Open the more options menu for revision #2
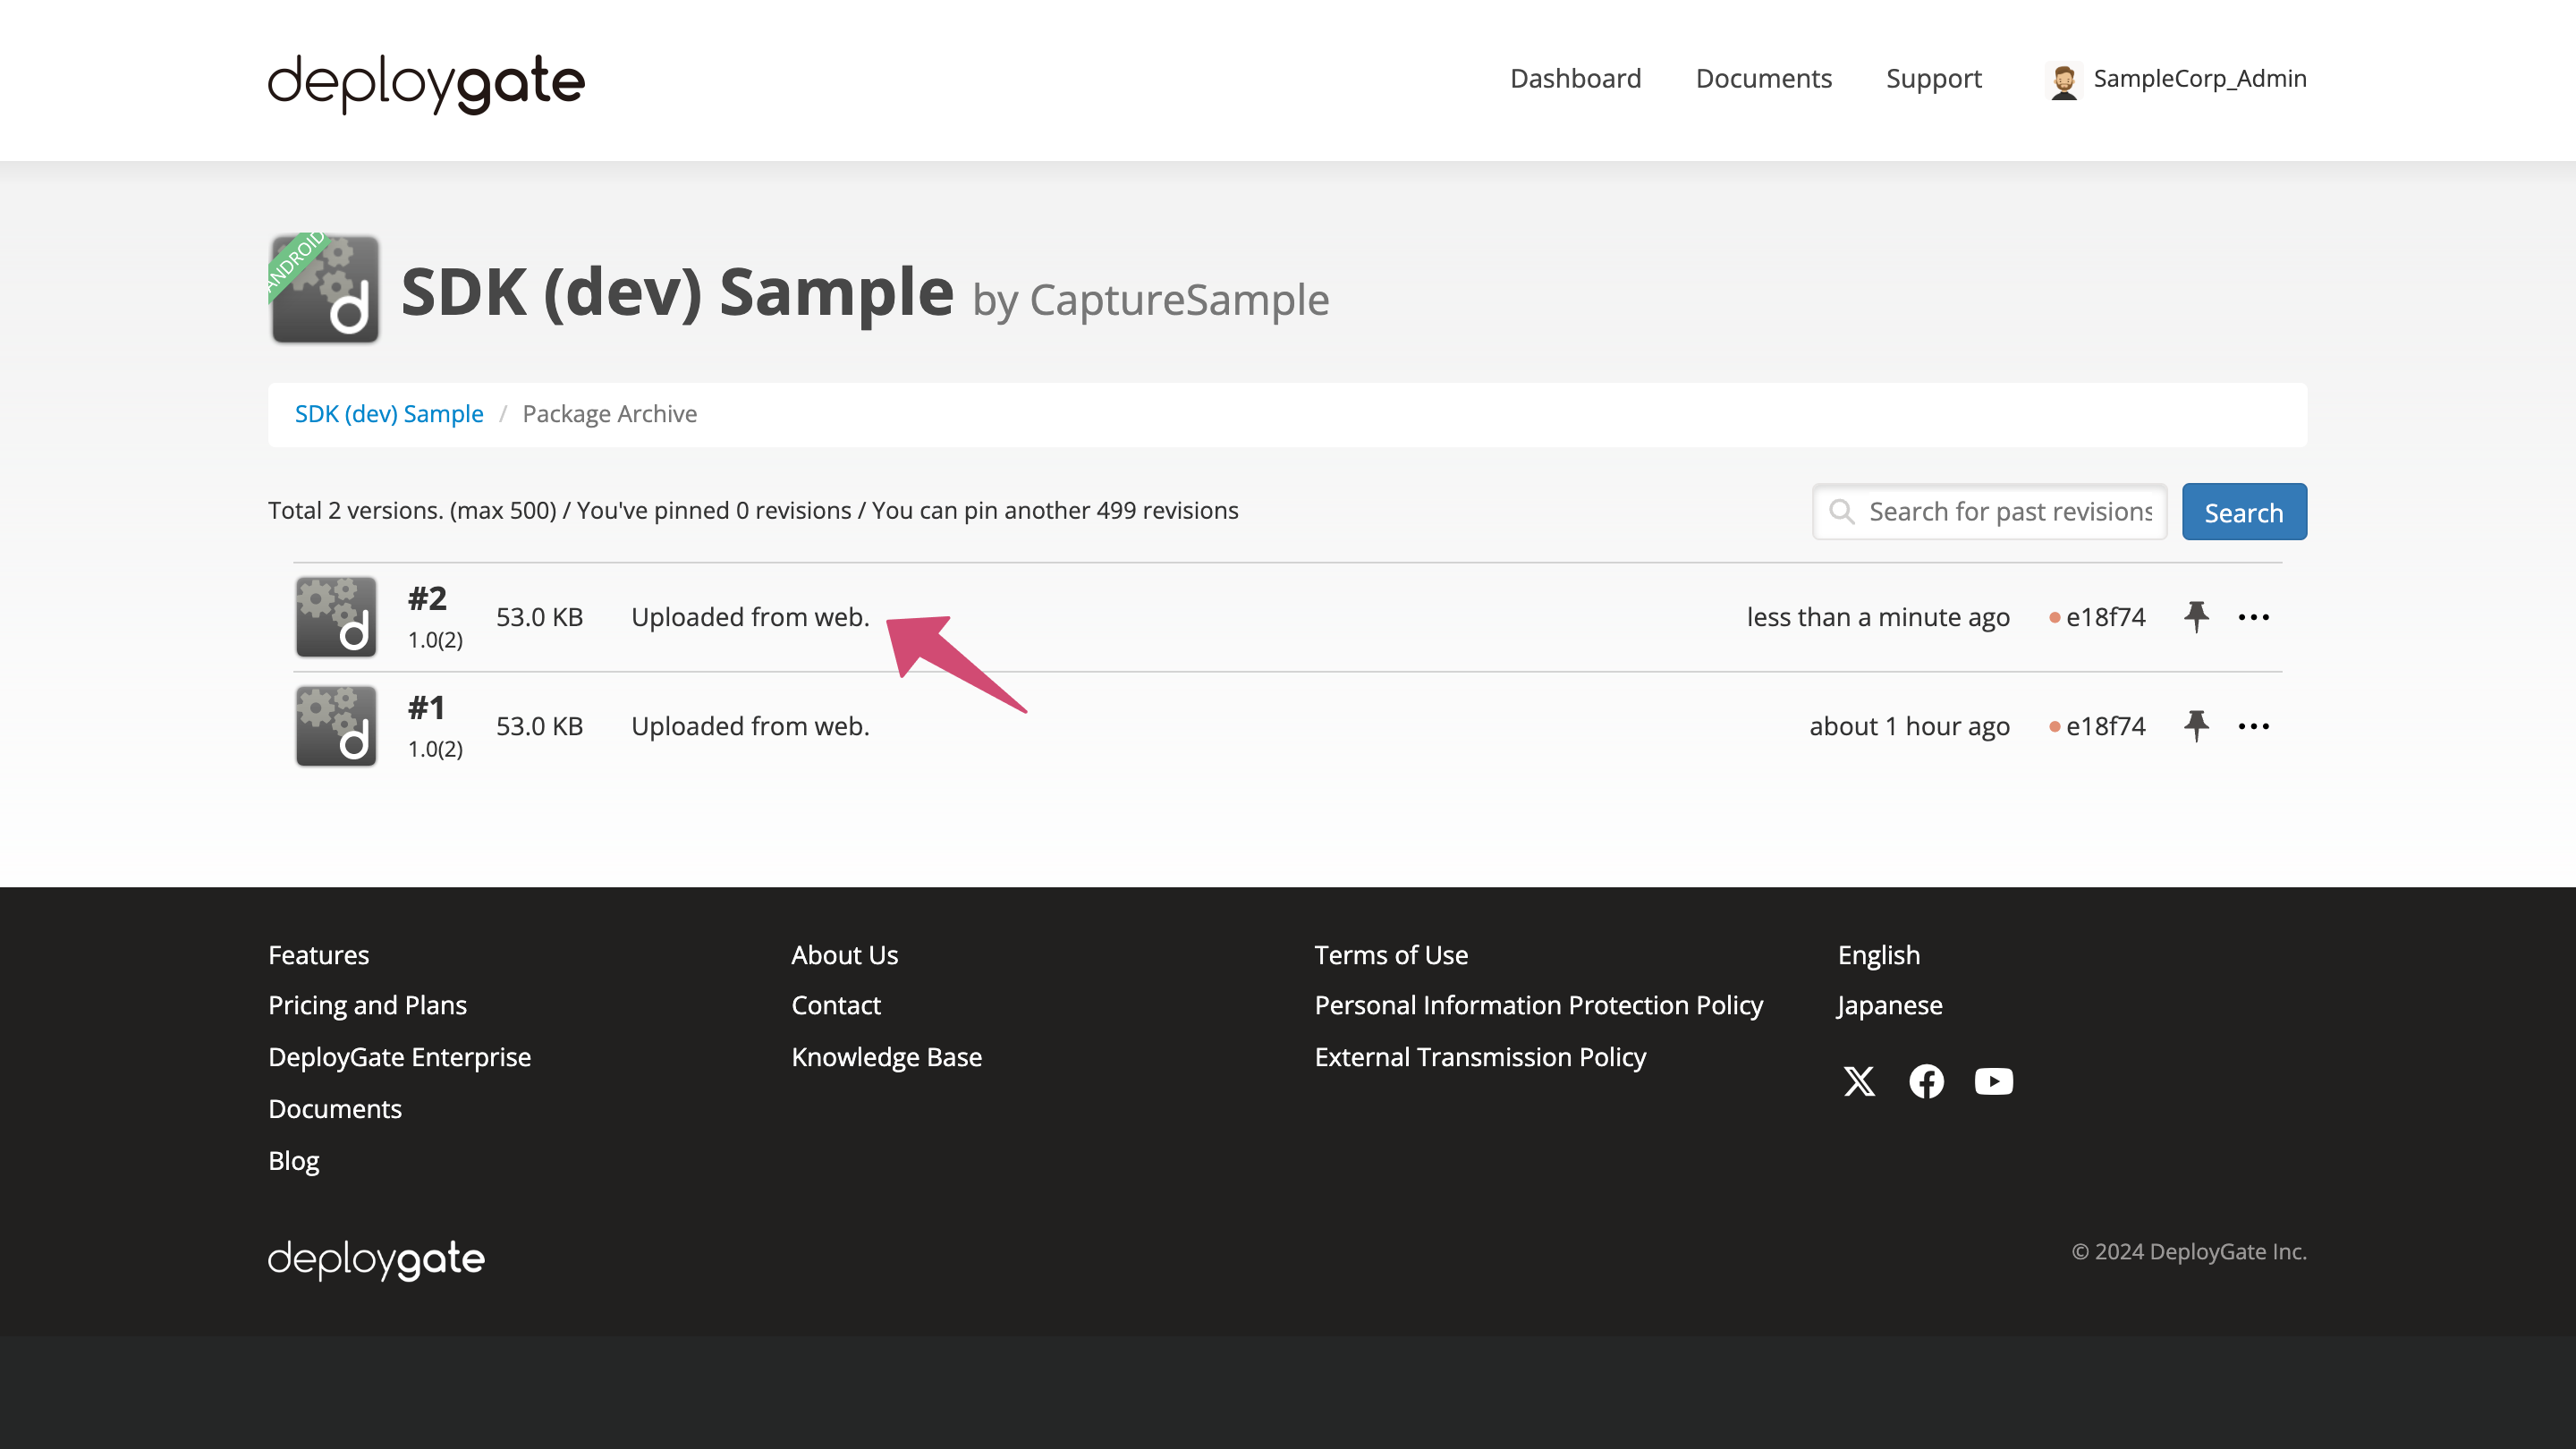Viewport: 2576px width, 1449px height. pyautogui.click(x=2253, y=617)
